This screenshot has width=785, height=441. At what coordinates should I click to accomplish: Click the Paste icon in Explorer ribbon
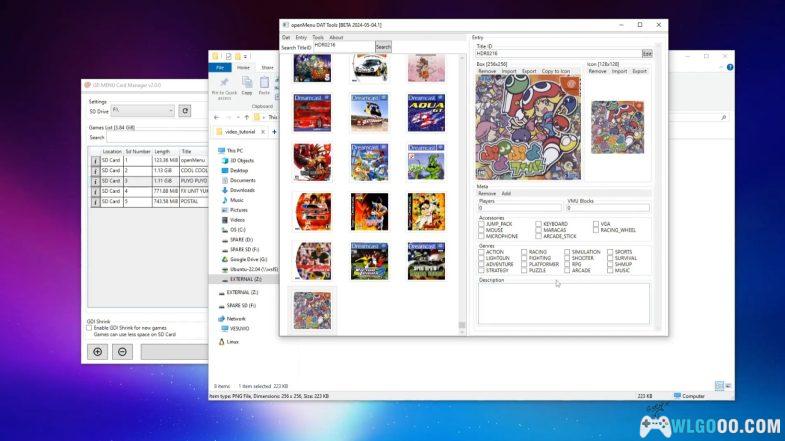264,86
